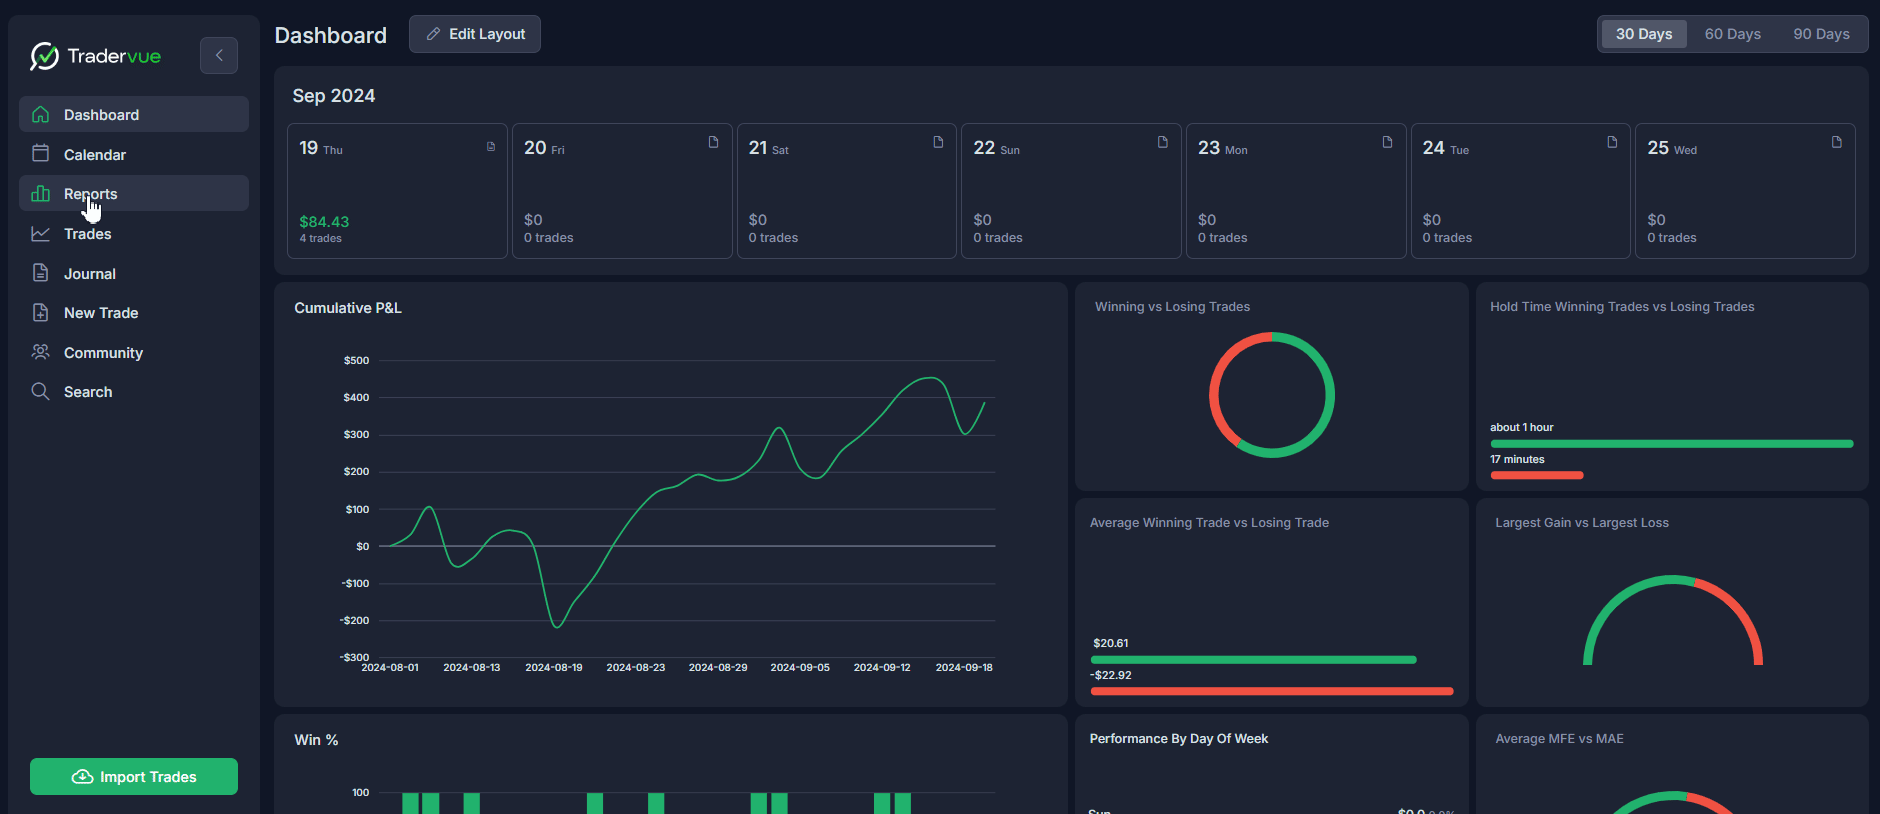Click the Win % chart title
Viewport: 1880px width, 814px height.
316,740
